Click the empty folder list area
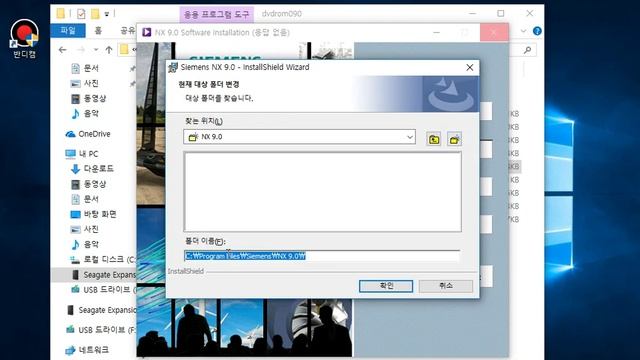 click(322, 191)
